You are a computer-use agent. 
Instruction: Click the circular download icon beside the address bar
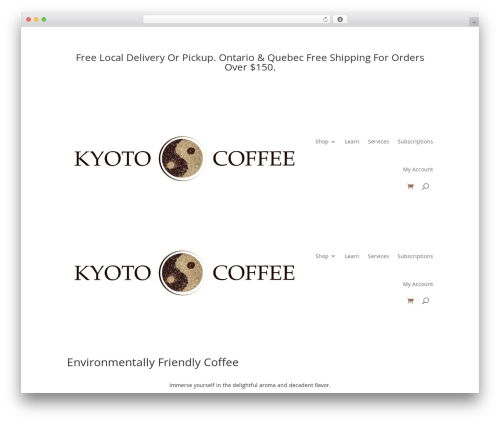340,19
